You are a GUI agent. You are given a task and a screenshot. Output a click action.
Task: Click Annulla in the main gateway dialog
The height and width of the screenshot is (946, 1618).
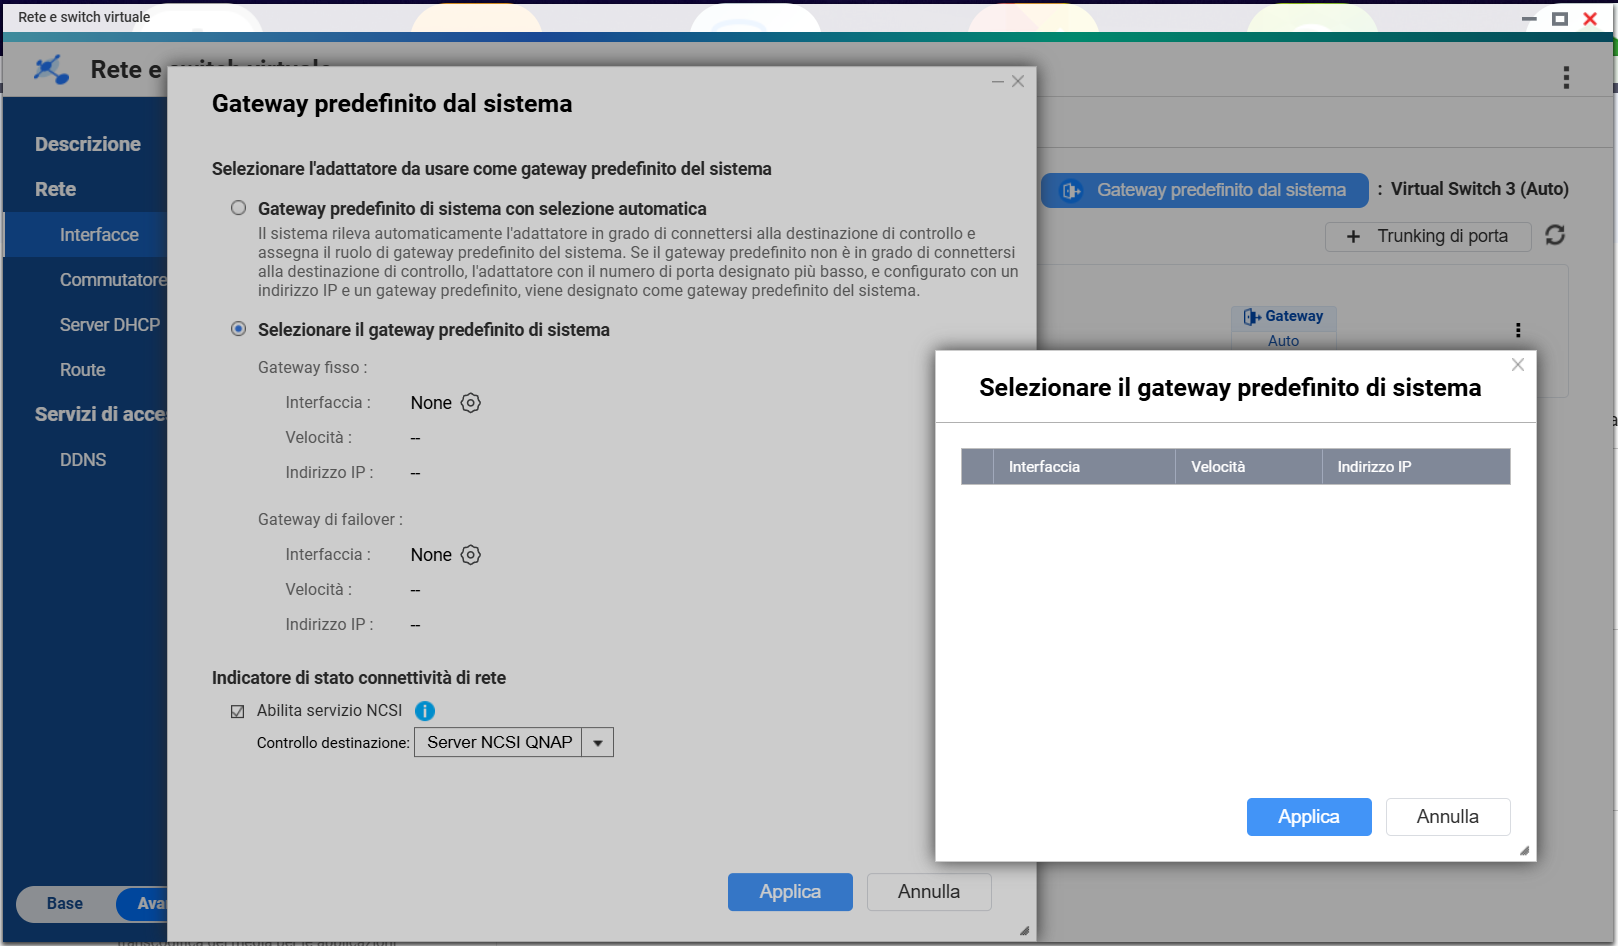tap(928, 892)
